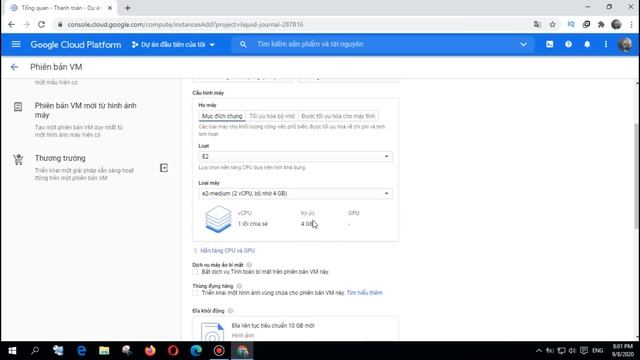This screenshot has height=360, width=640.
Task: Open the Loạt E2 series dropdown
Action: point(295,157)
